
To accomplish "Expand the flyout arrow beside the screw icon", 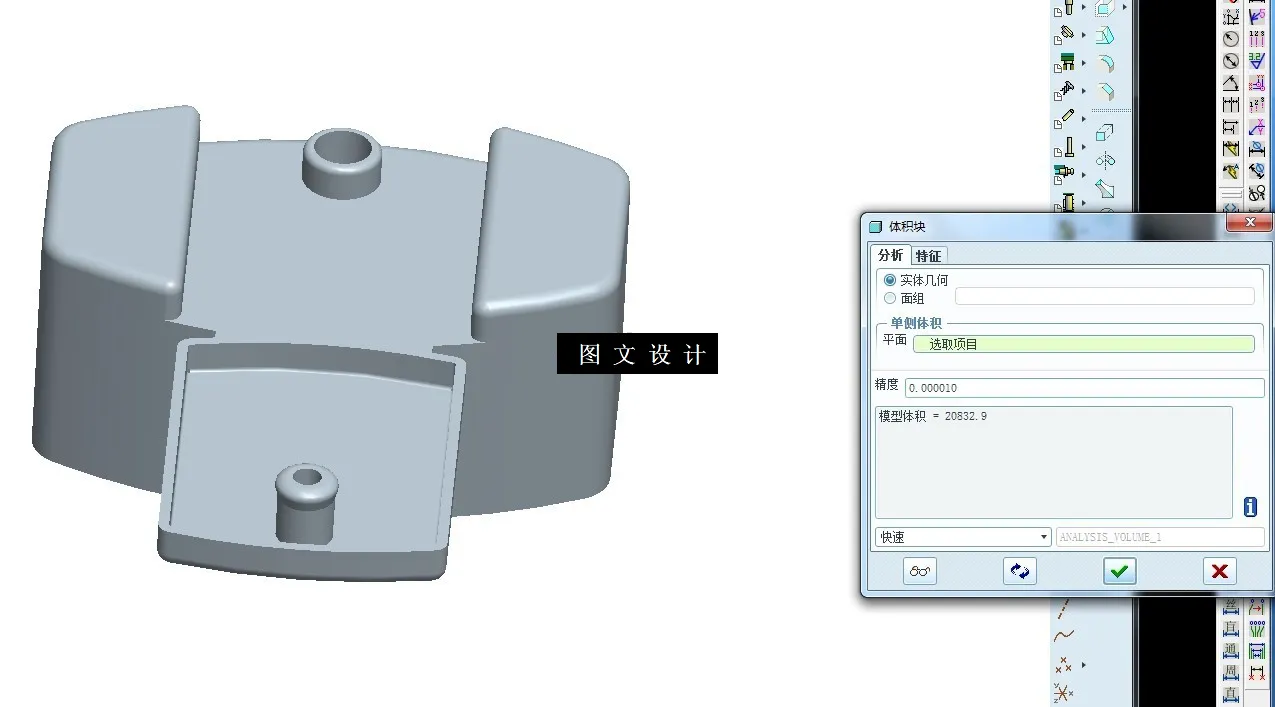I will [x=1084, y=90].
